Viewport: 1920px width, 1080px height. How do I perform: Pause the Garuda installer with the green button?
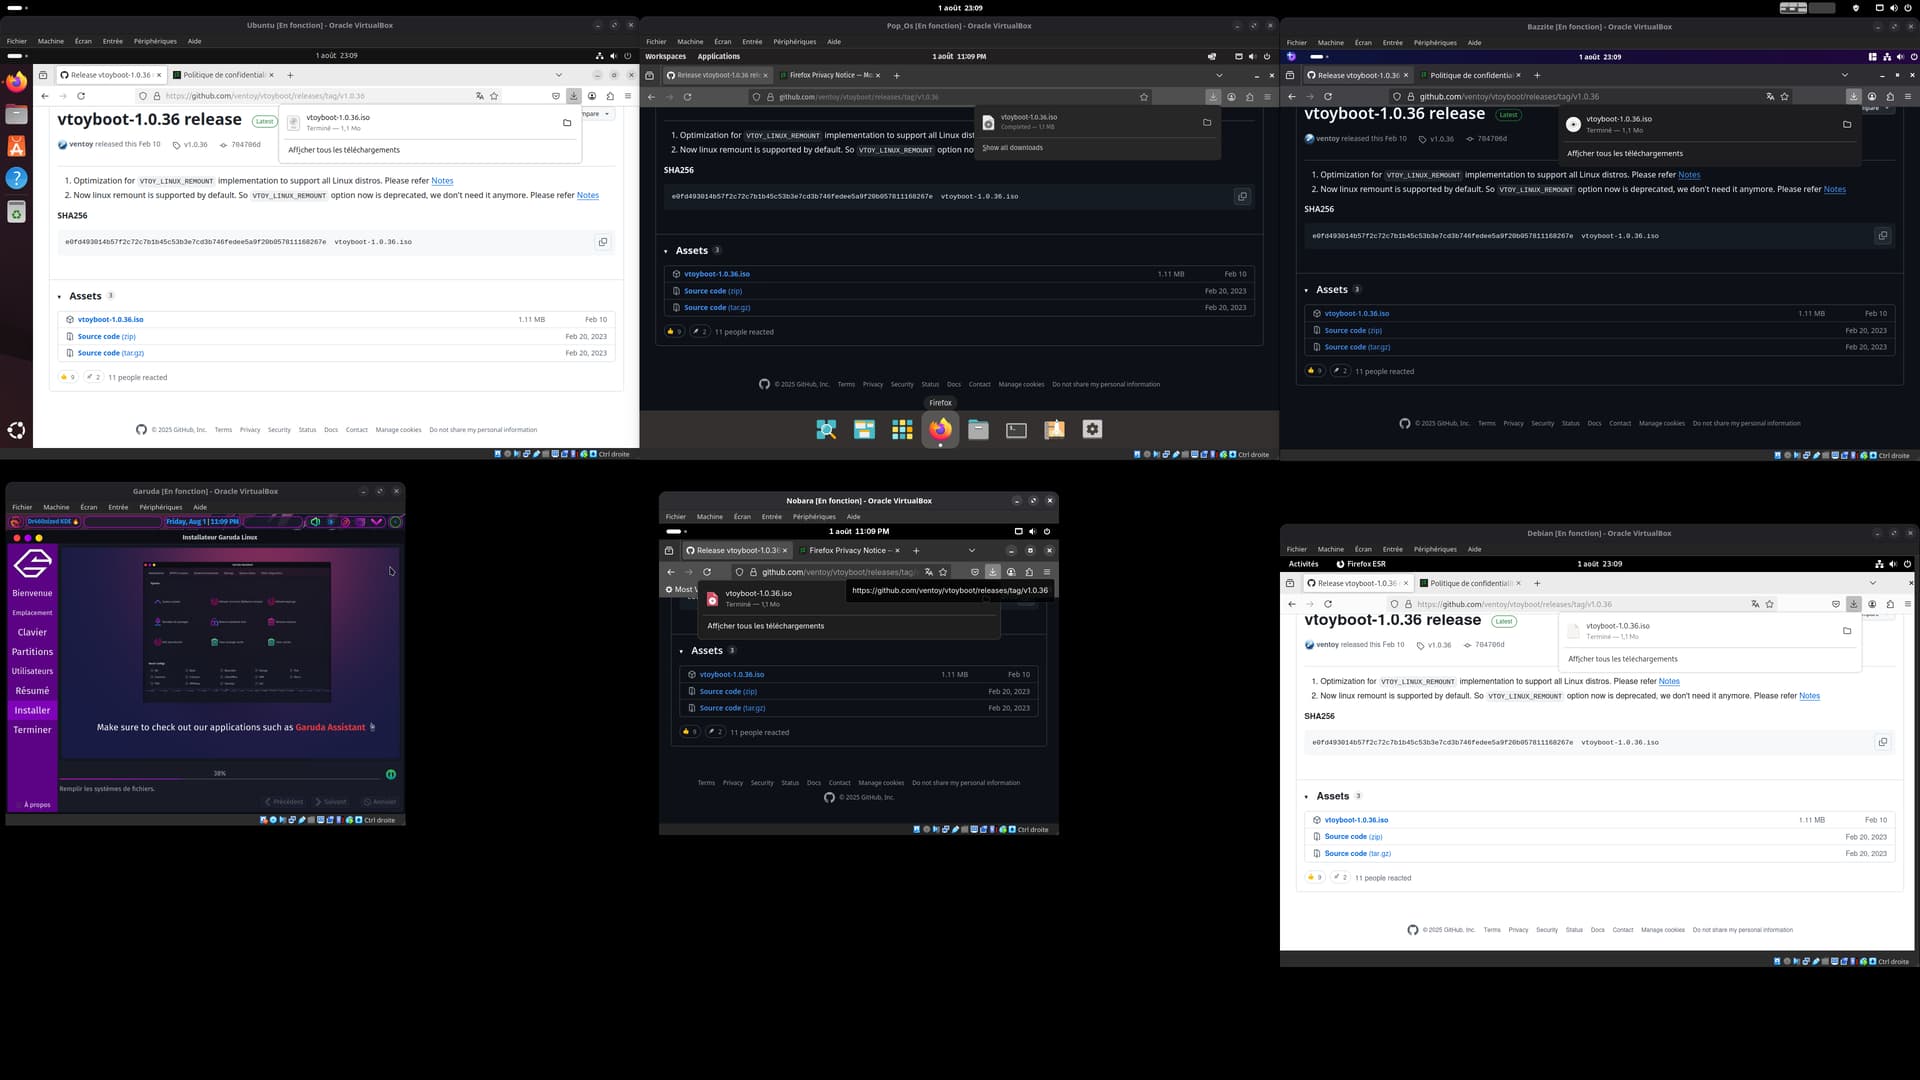[x=391, y=774]
